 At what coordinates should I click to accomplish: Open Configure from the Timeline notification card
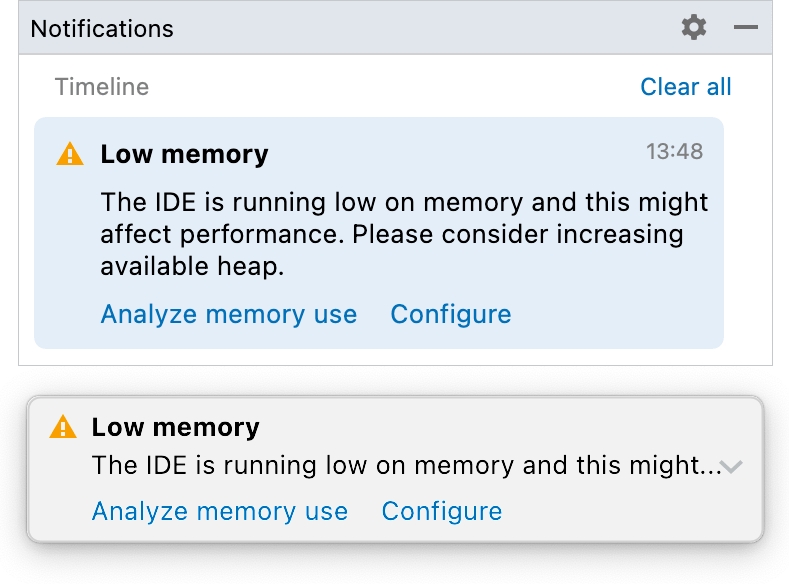[451, 314]
